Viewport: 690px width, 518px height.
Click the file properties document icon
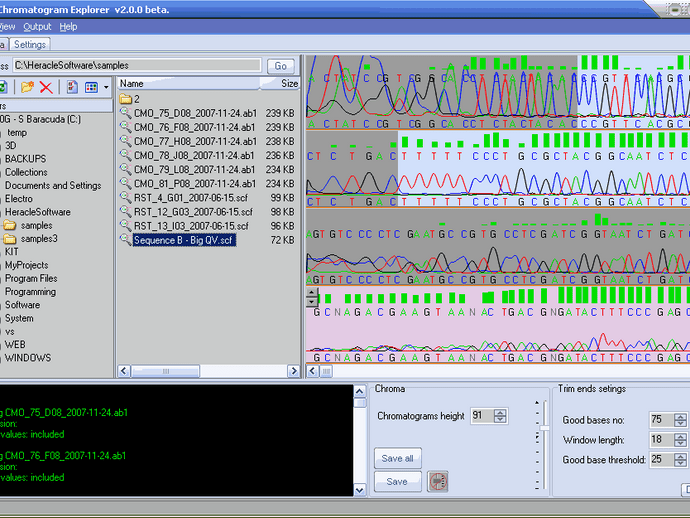72,88
